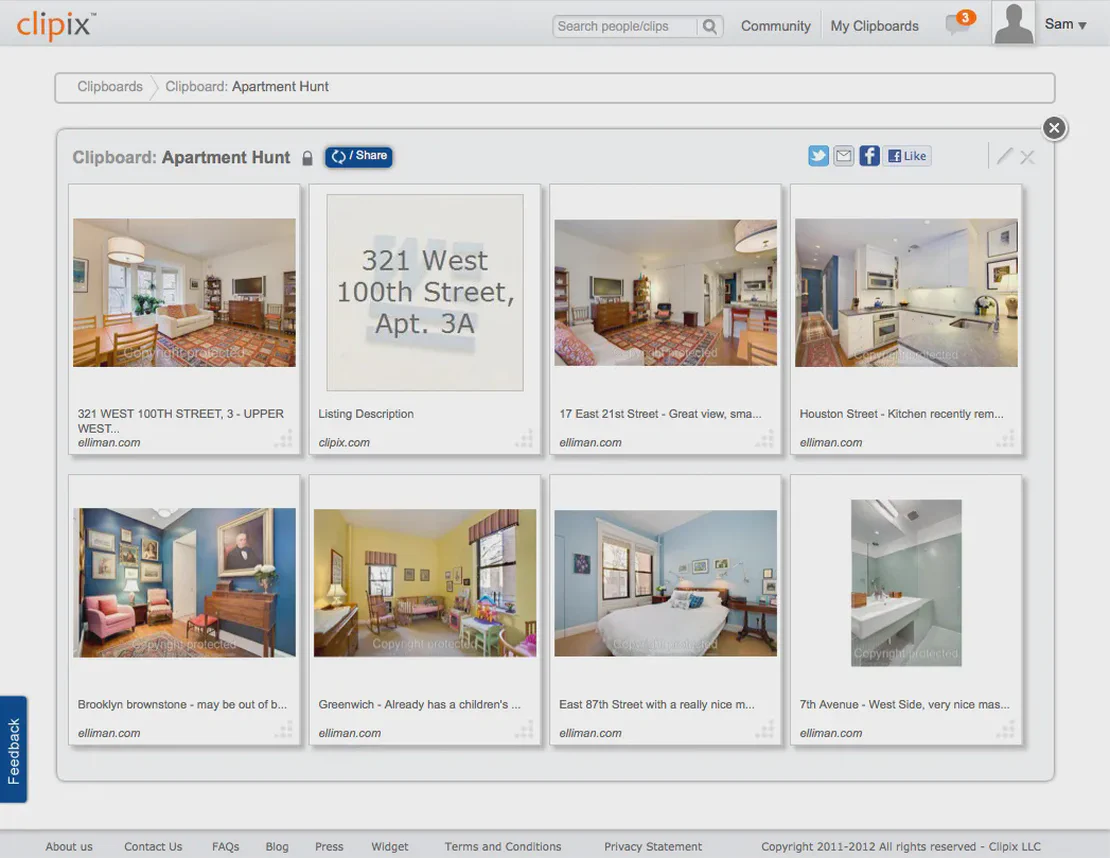Open the Privacy Statement footer link
Screen dimensions: 1110x858
click(653, 846)
